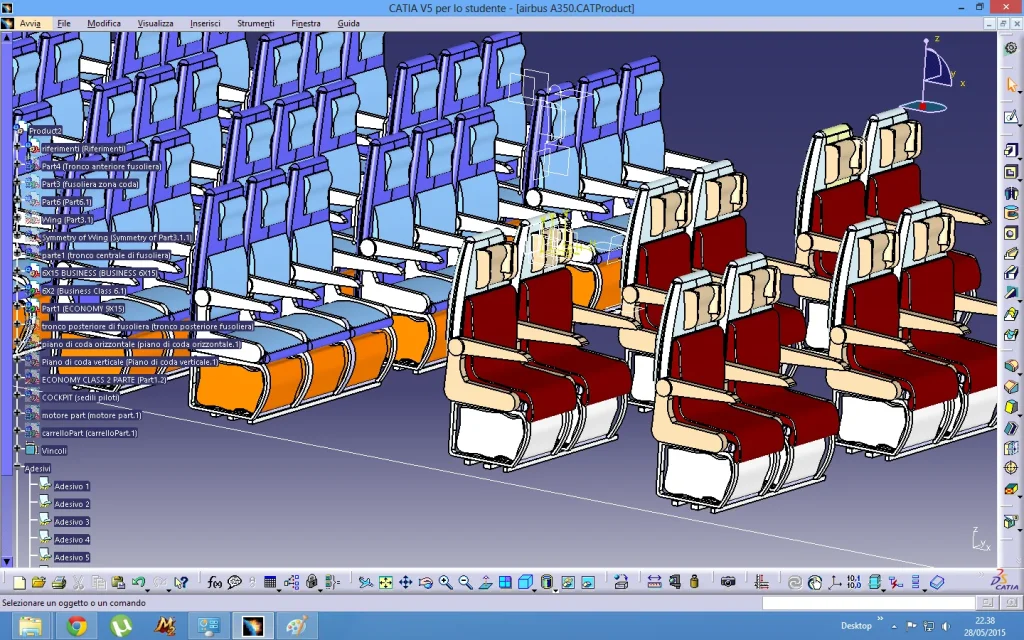Expand the Wing (Part3.1) node

(17, 219)
